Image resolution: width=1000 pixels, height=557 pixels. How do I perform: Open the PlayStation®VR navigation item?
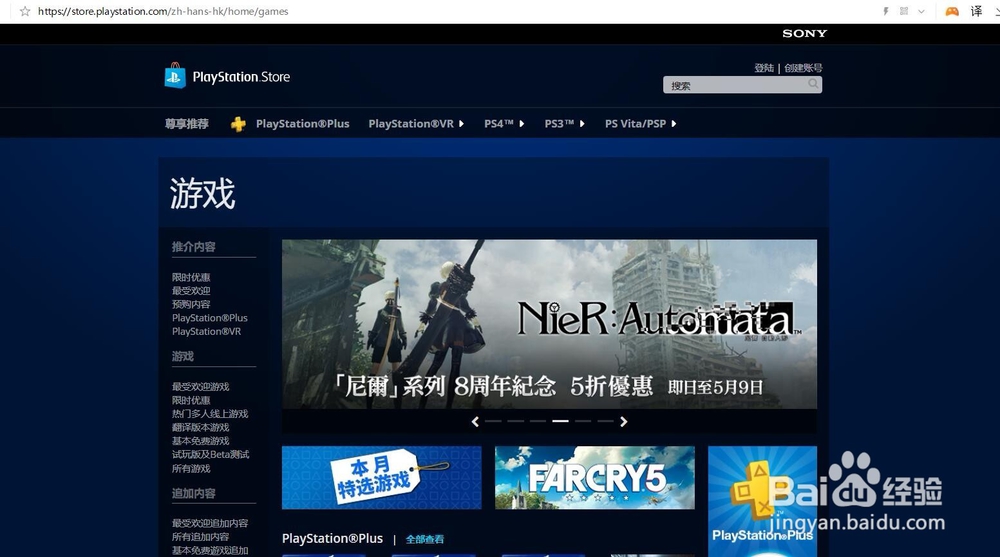tap(411, 124)
